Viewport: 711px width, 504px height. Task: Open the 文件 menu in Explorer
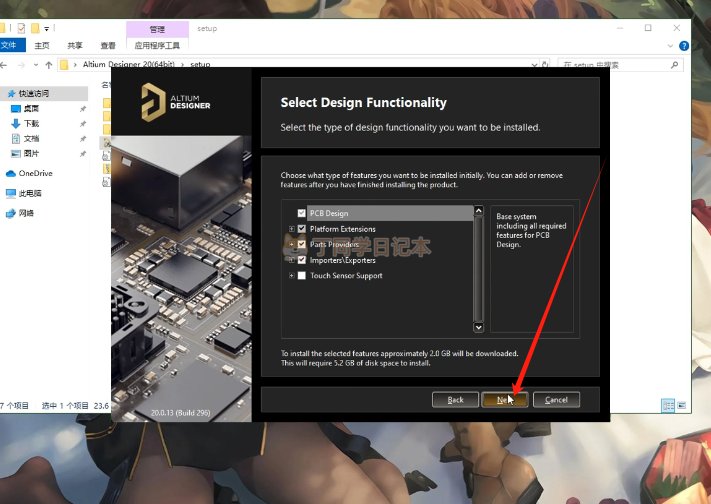pos(11,45)
